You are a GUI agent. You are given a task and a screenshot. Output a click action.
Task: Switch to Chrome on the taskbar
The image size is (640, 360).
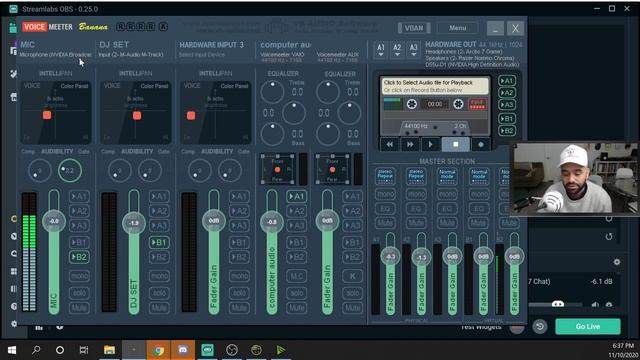158,350
